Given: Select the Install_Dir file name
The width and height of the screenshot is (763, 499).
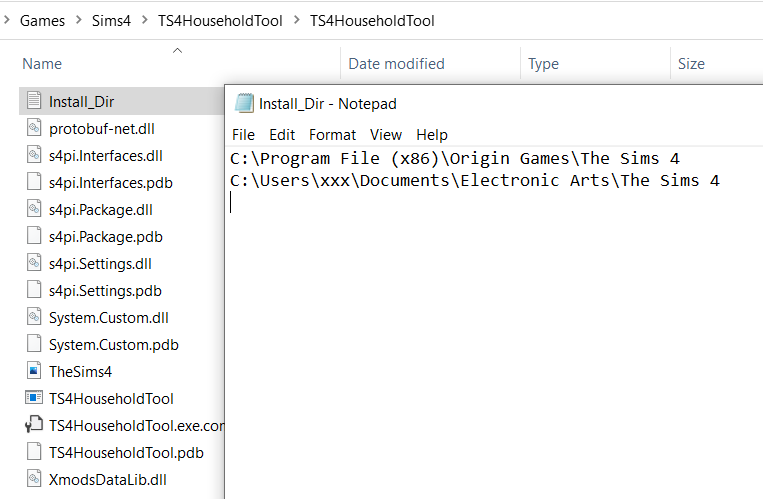Looking at the screenshot, I should click(x=82, y=102).
